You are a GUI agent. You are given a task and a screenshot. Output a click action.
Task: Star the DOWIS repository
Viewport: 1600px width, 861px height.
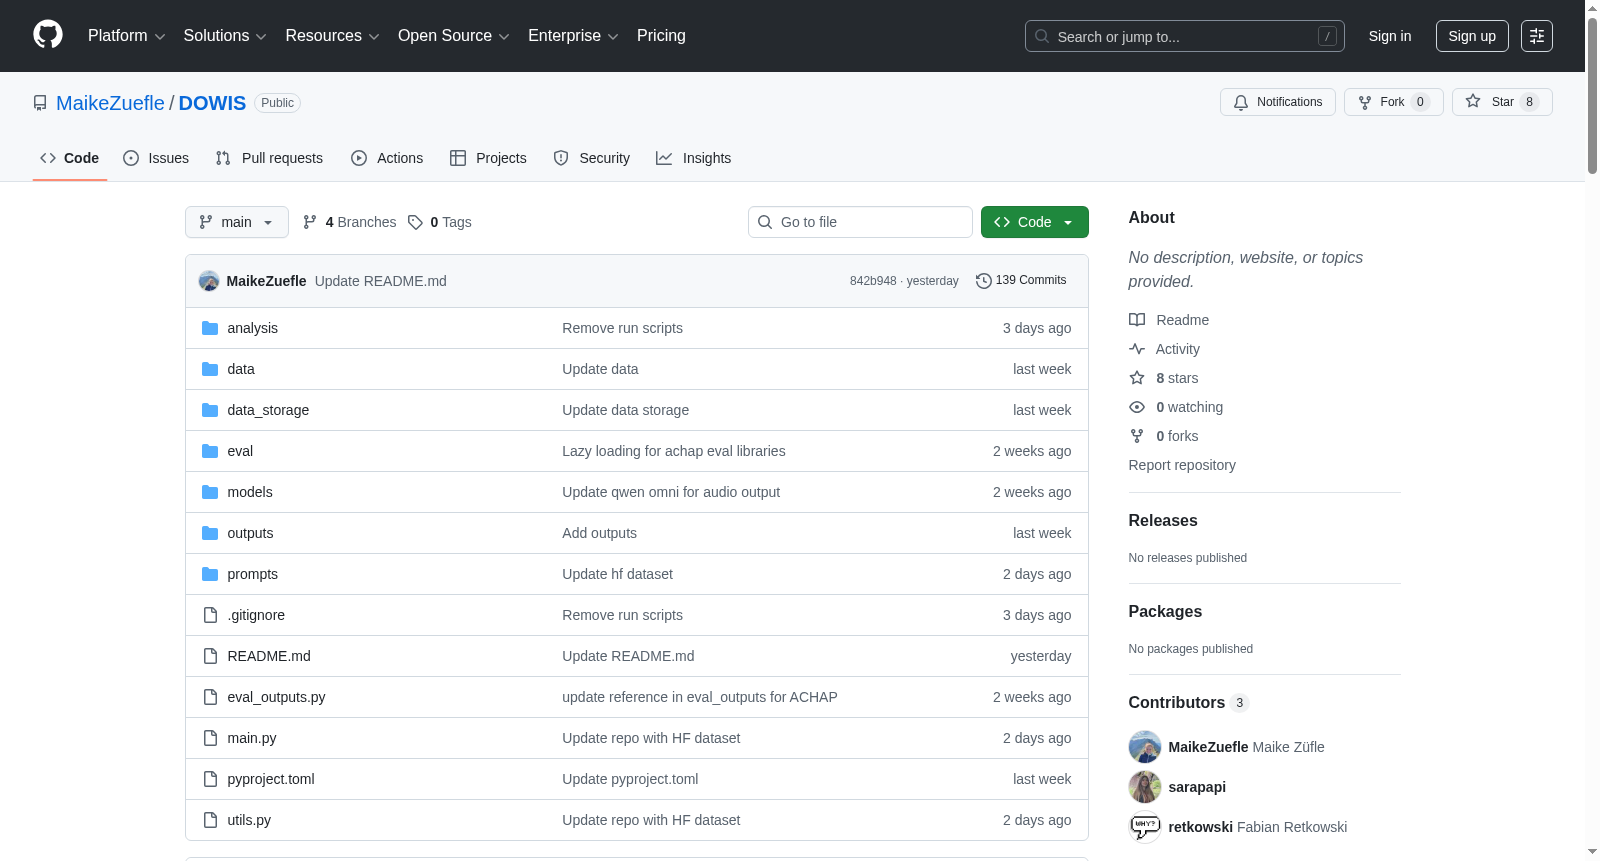point(1502,102)
